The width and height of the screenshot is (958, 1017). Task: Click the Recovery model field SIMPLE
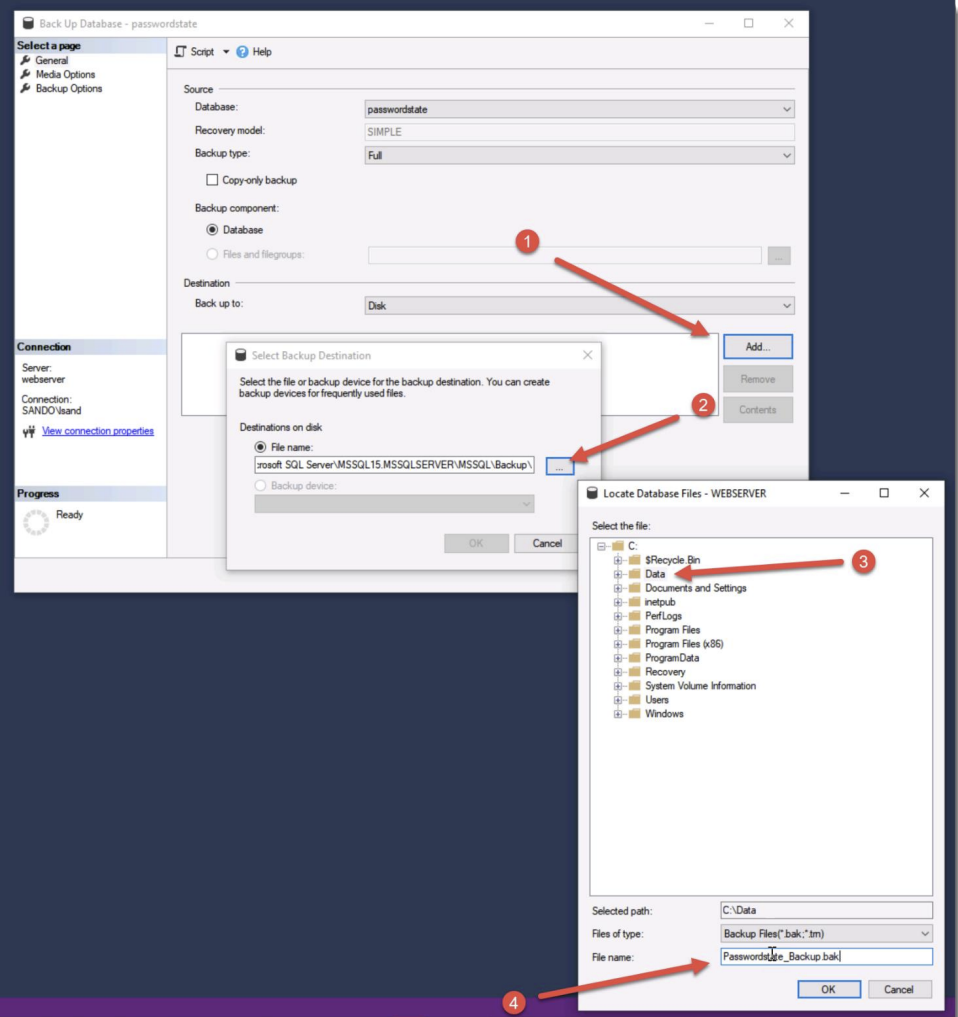click(579, 132)
